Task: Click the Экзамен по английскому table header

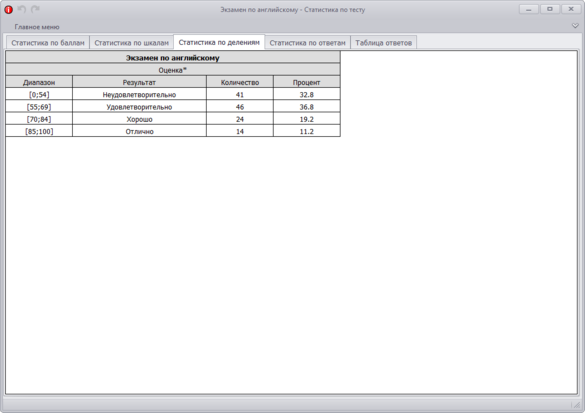Action: 173,57
